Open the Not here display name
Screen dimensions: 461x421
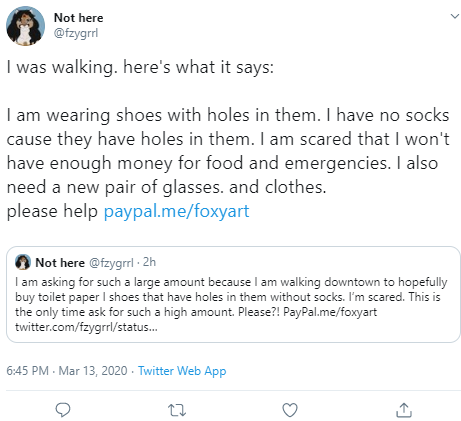click(79, 18)
